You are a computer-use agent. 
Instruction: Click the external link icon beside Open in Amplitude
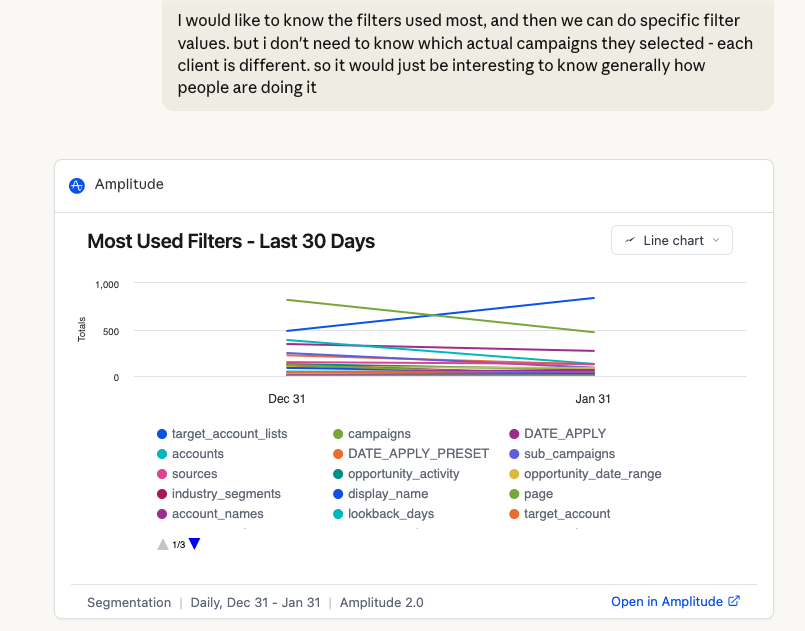(x=734, y=601)
